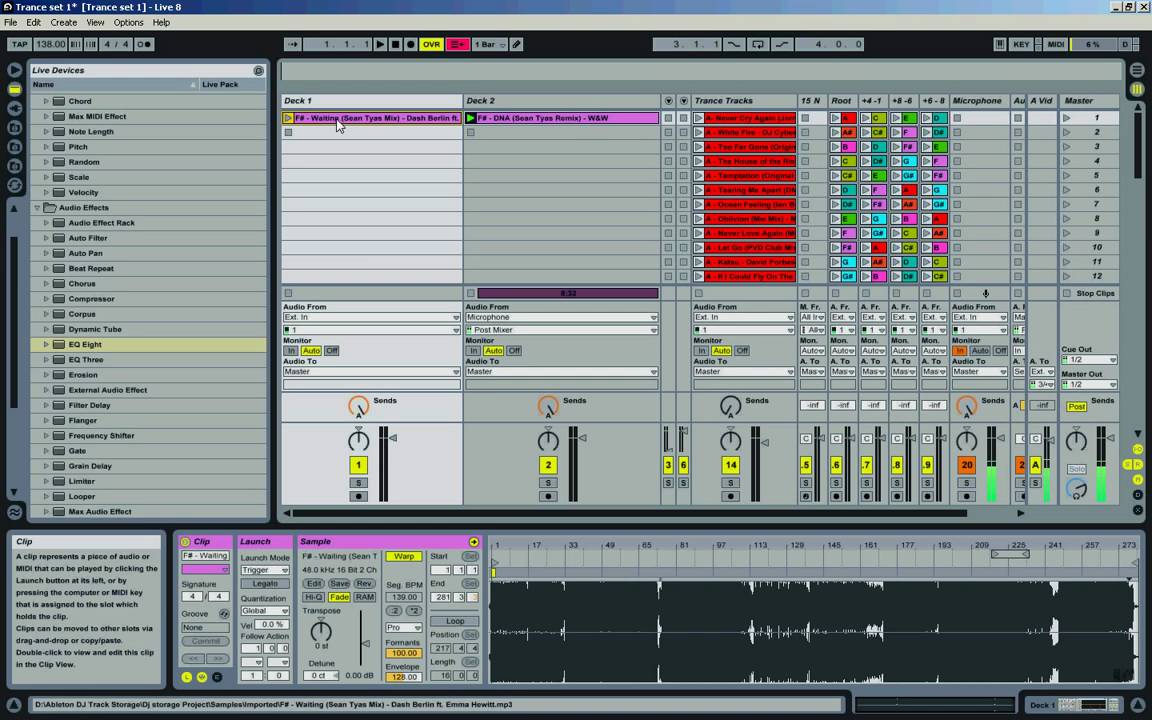This screenshot has width=1152, height=720.
Task: Click the Deck 1 Send A knob
Action: [359, 406]
